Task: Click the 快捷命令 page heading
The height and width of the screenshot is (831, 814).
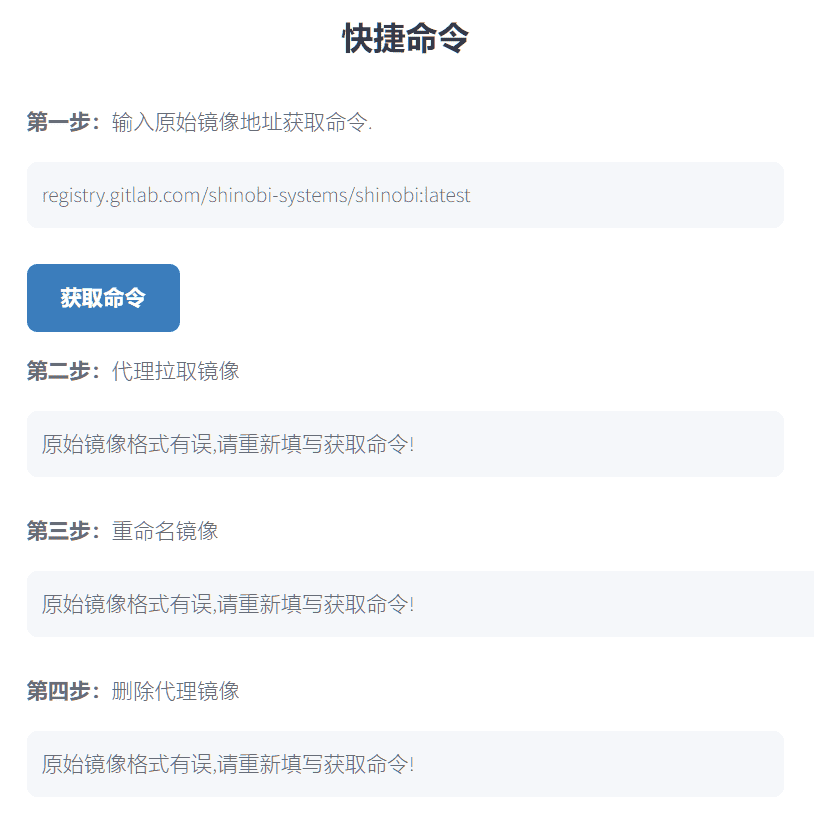Action: tap(405, 38)
